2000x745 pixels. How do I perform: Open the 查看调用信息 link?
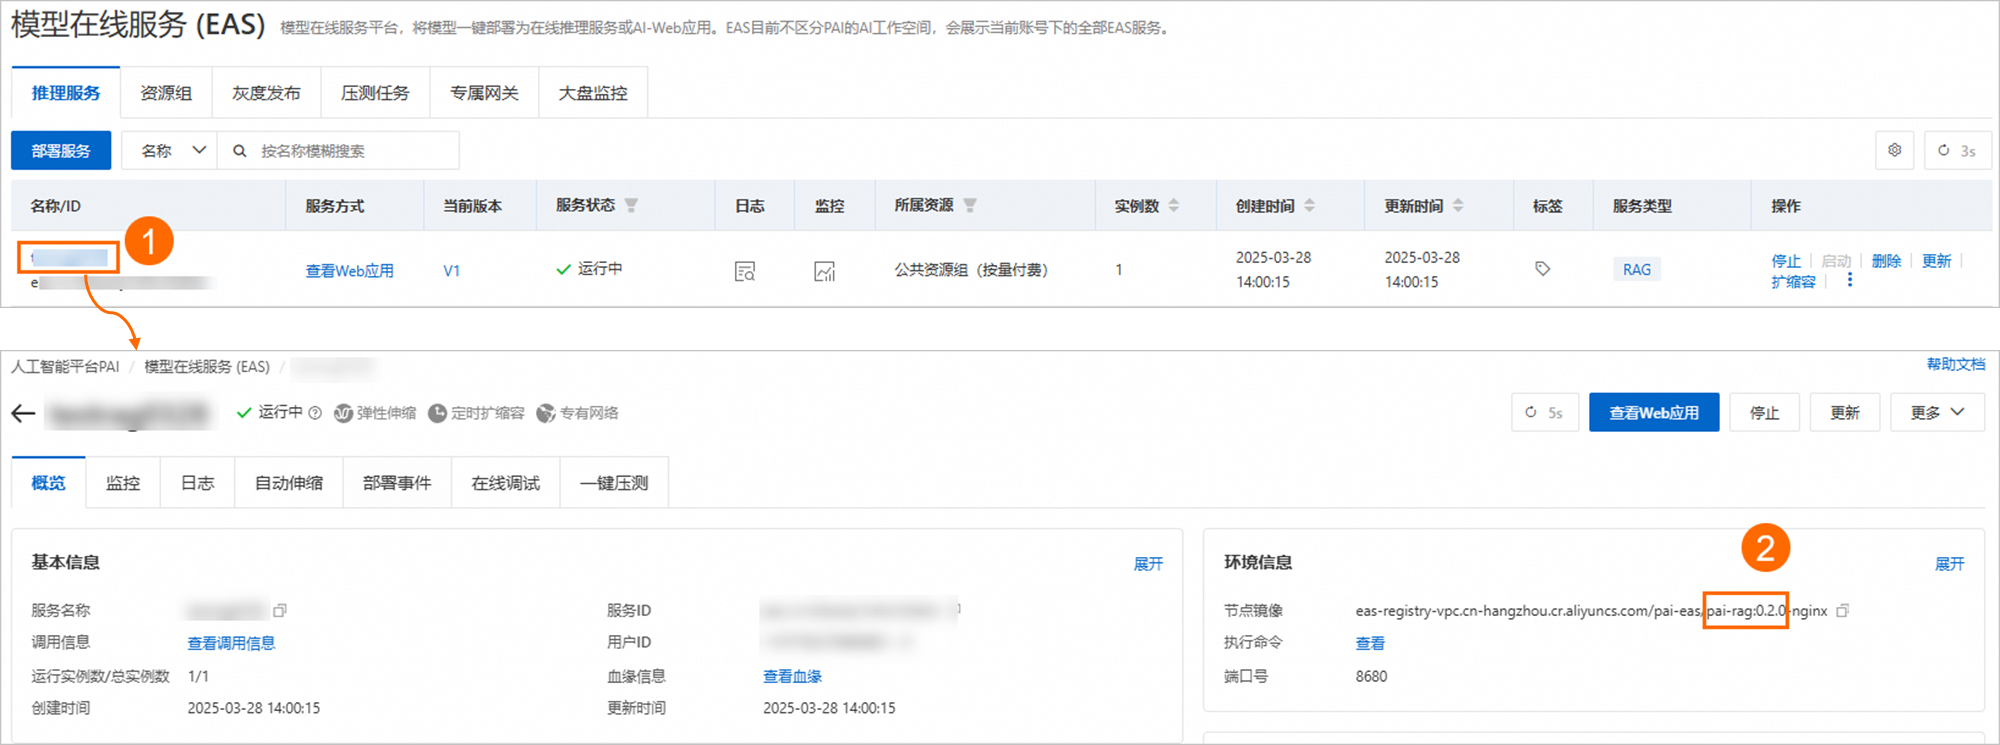[231, 643]
